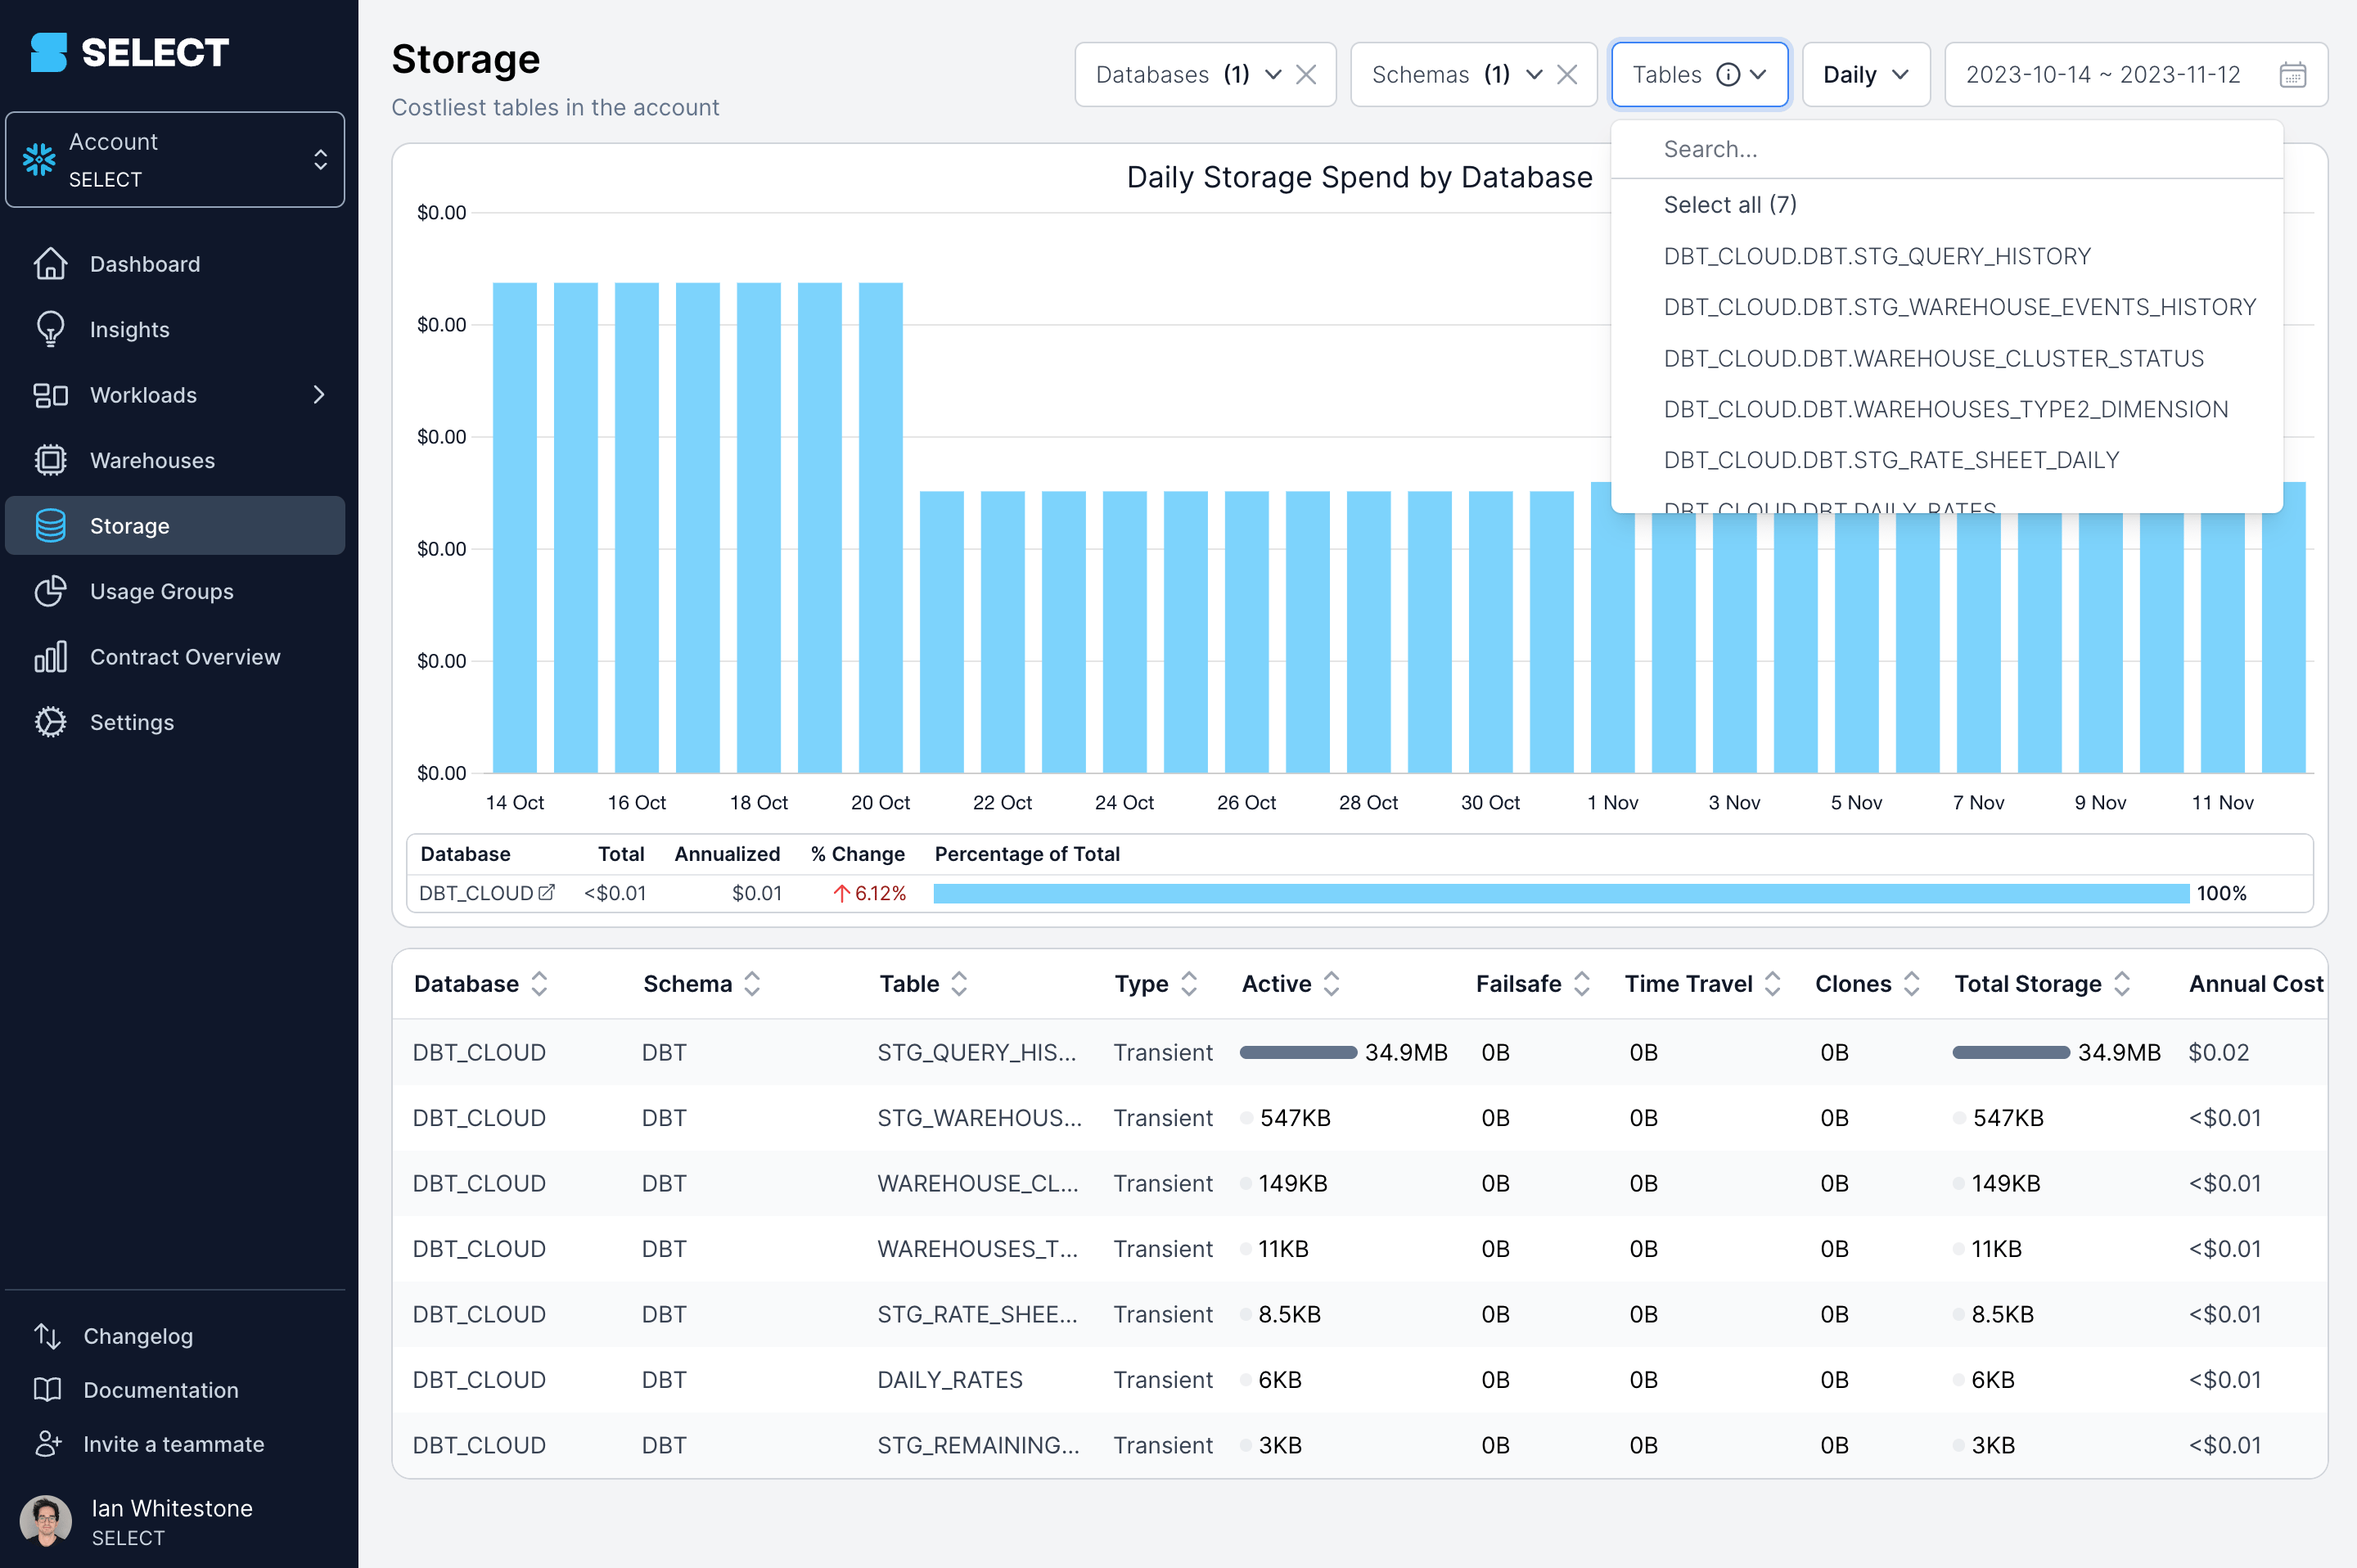Select DBT_CLOUD.DBT.STG_QUERY_HISTORY in table list
The width and height of the screenshot is (2357, 1568).
coord(1876,256)
